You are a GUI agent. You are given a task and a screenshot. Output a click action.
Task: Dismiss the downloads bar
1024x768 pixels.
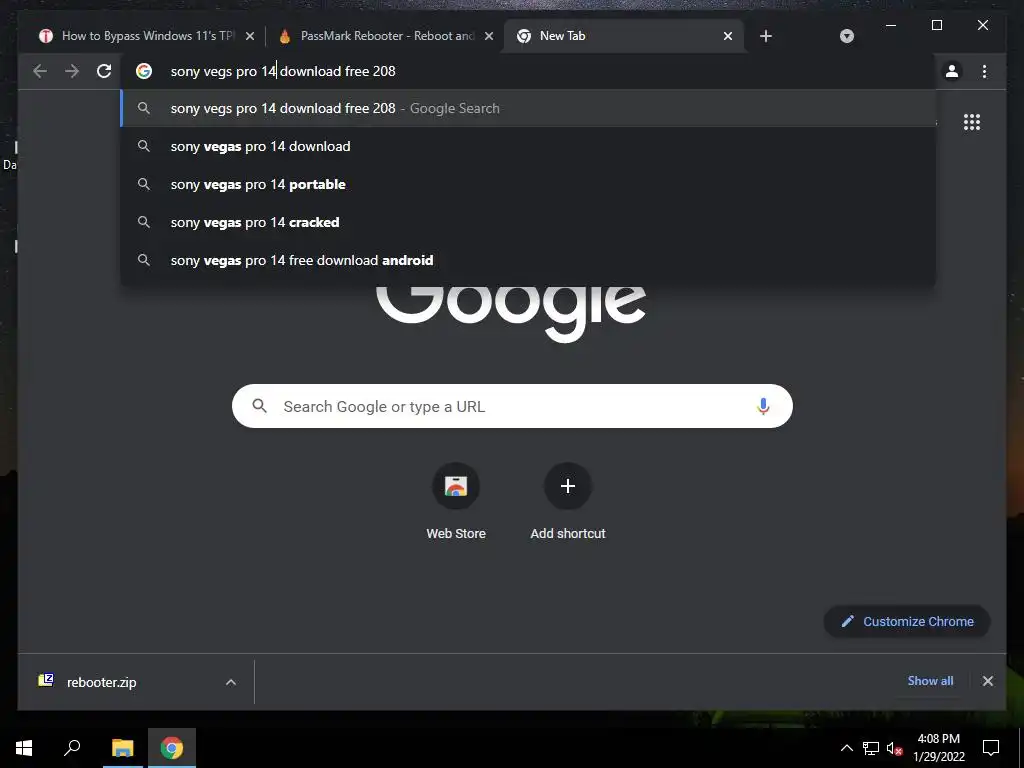(x=988, y=681)
